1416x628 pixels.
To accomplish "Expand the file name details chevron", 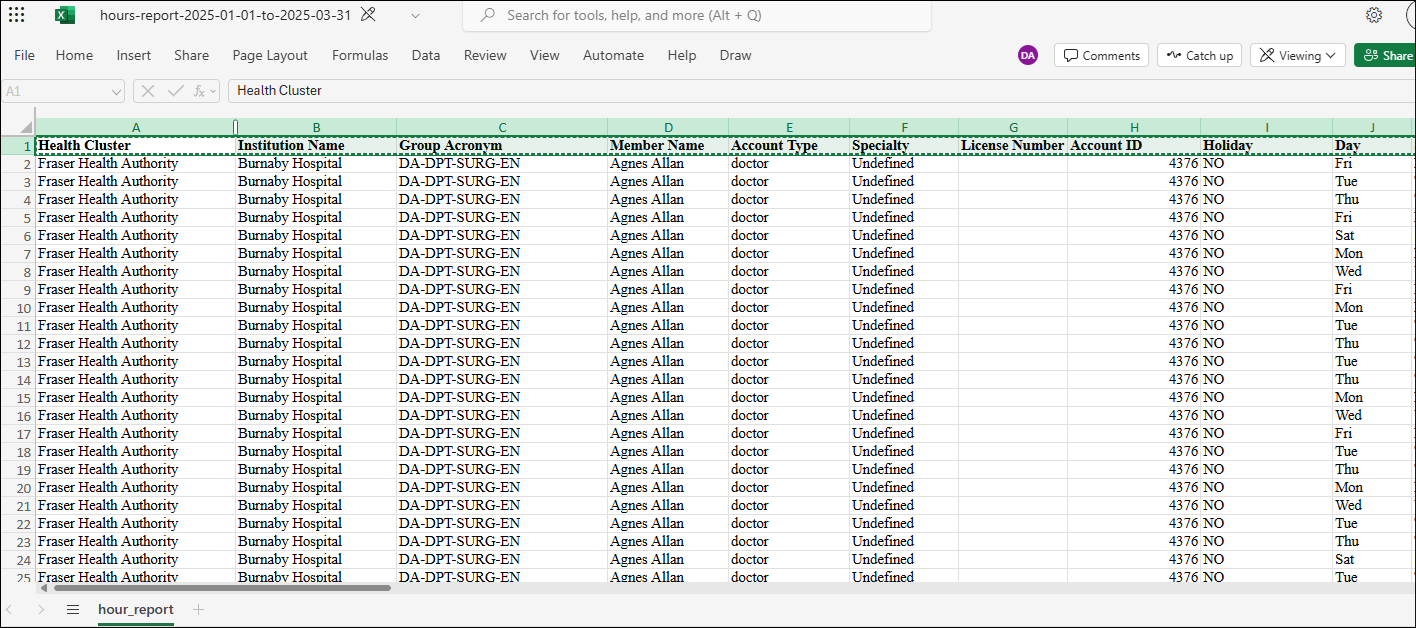I will click(415, 15).
